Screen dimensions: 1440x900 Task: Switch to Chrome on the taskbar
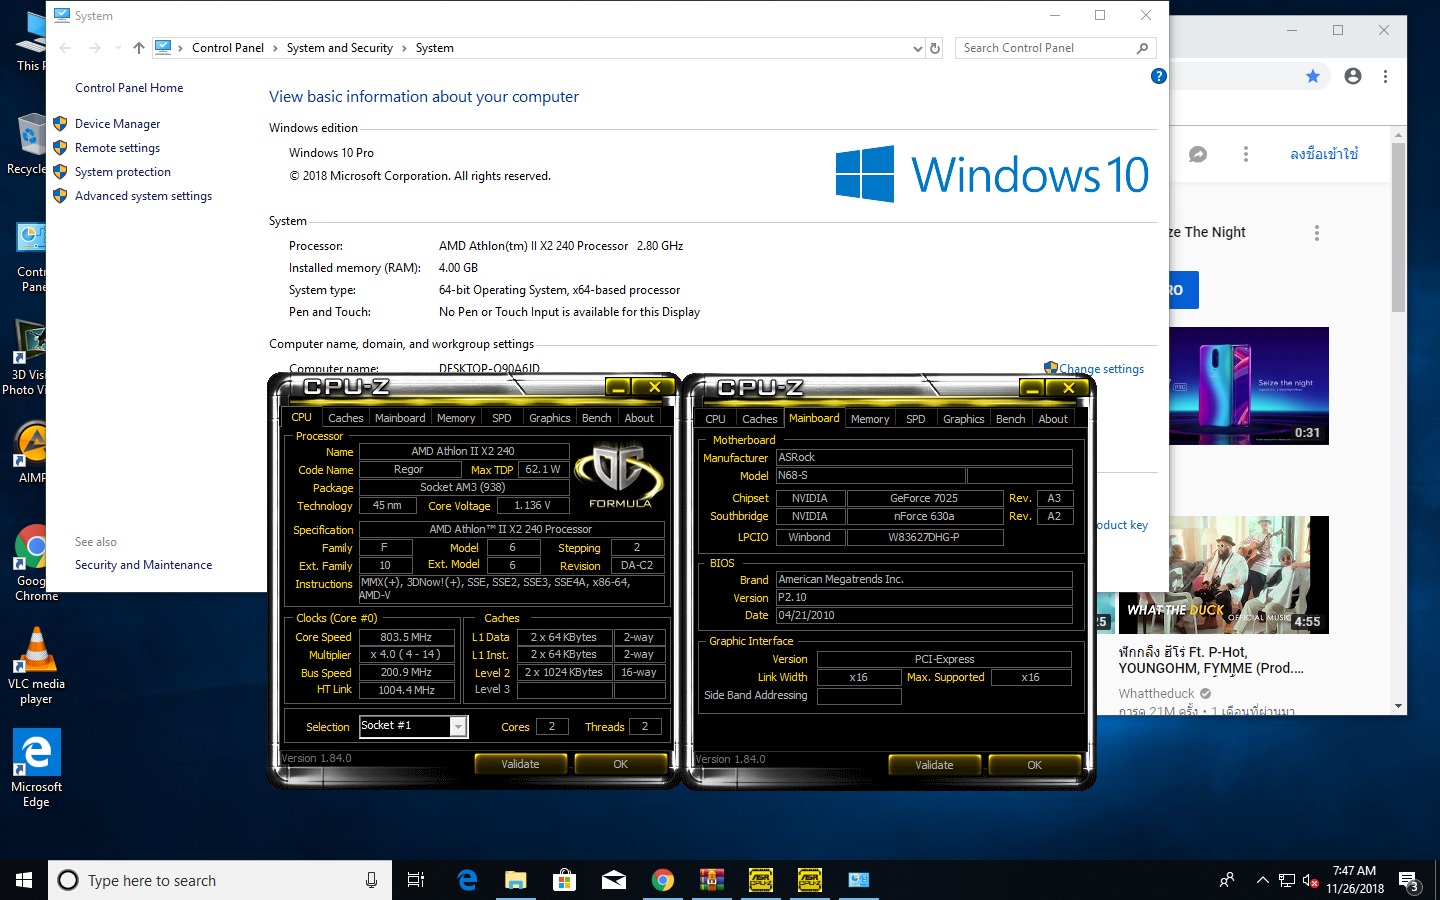coord(662,880)
